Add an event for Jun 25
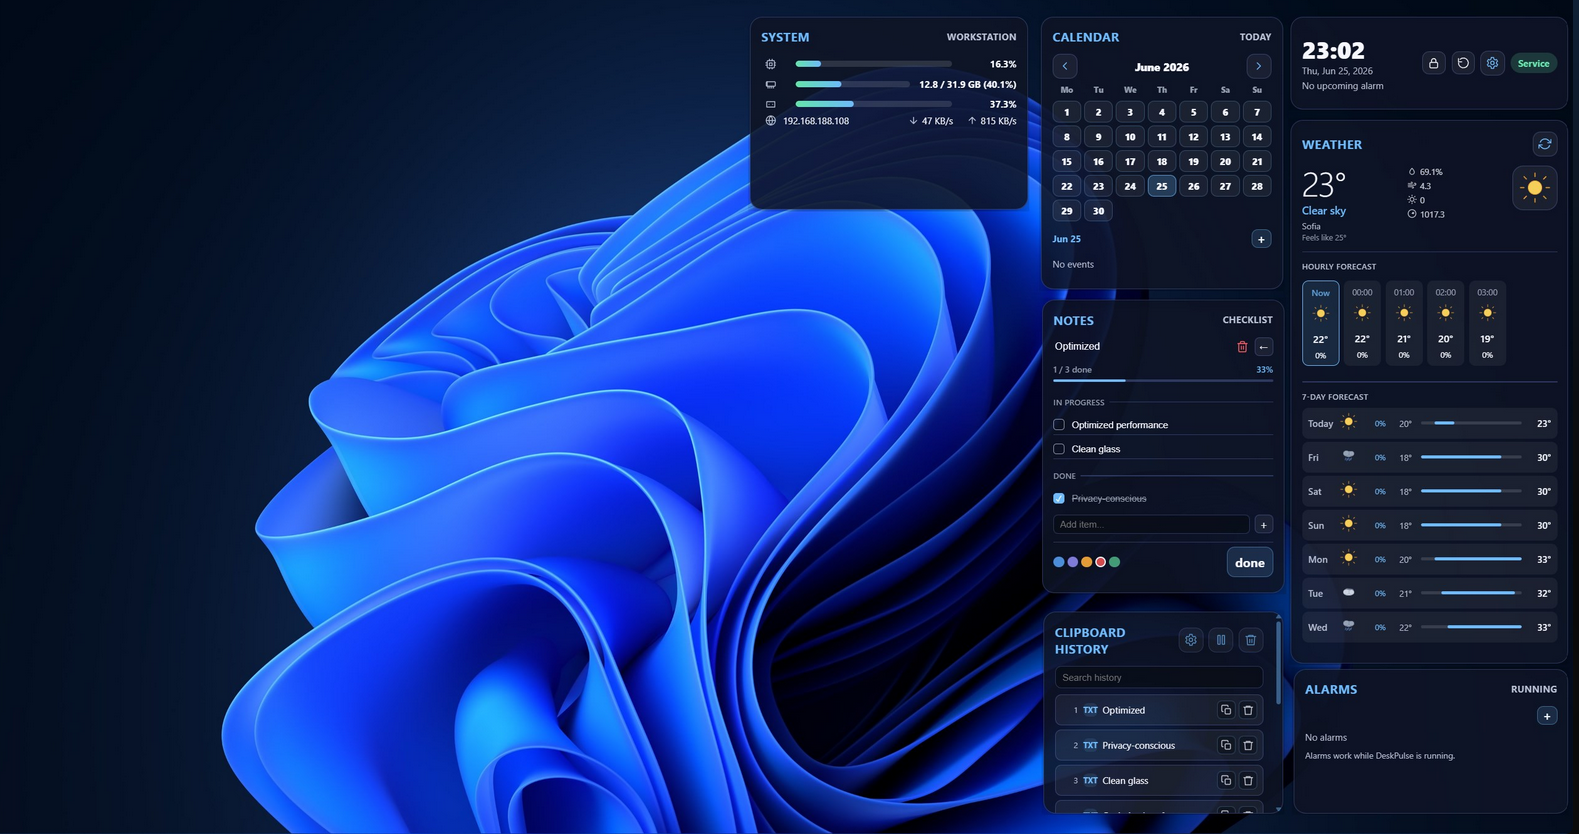 tap(1261, 239)
